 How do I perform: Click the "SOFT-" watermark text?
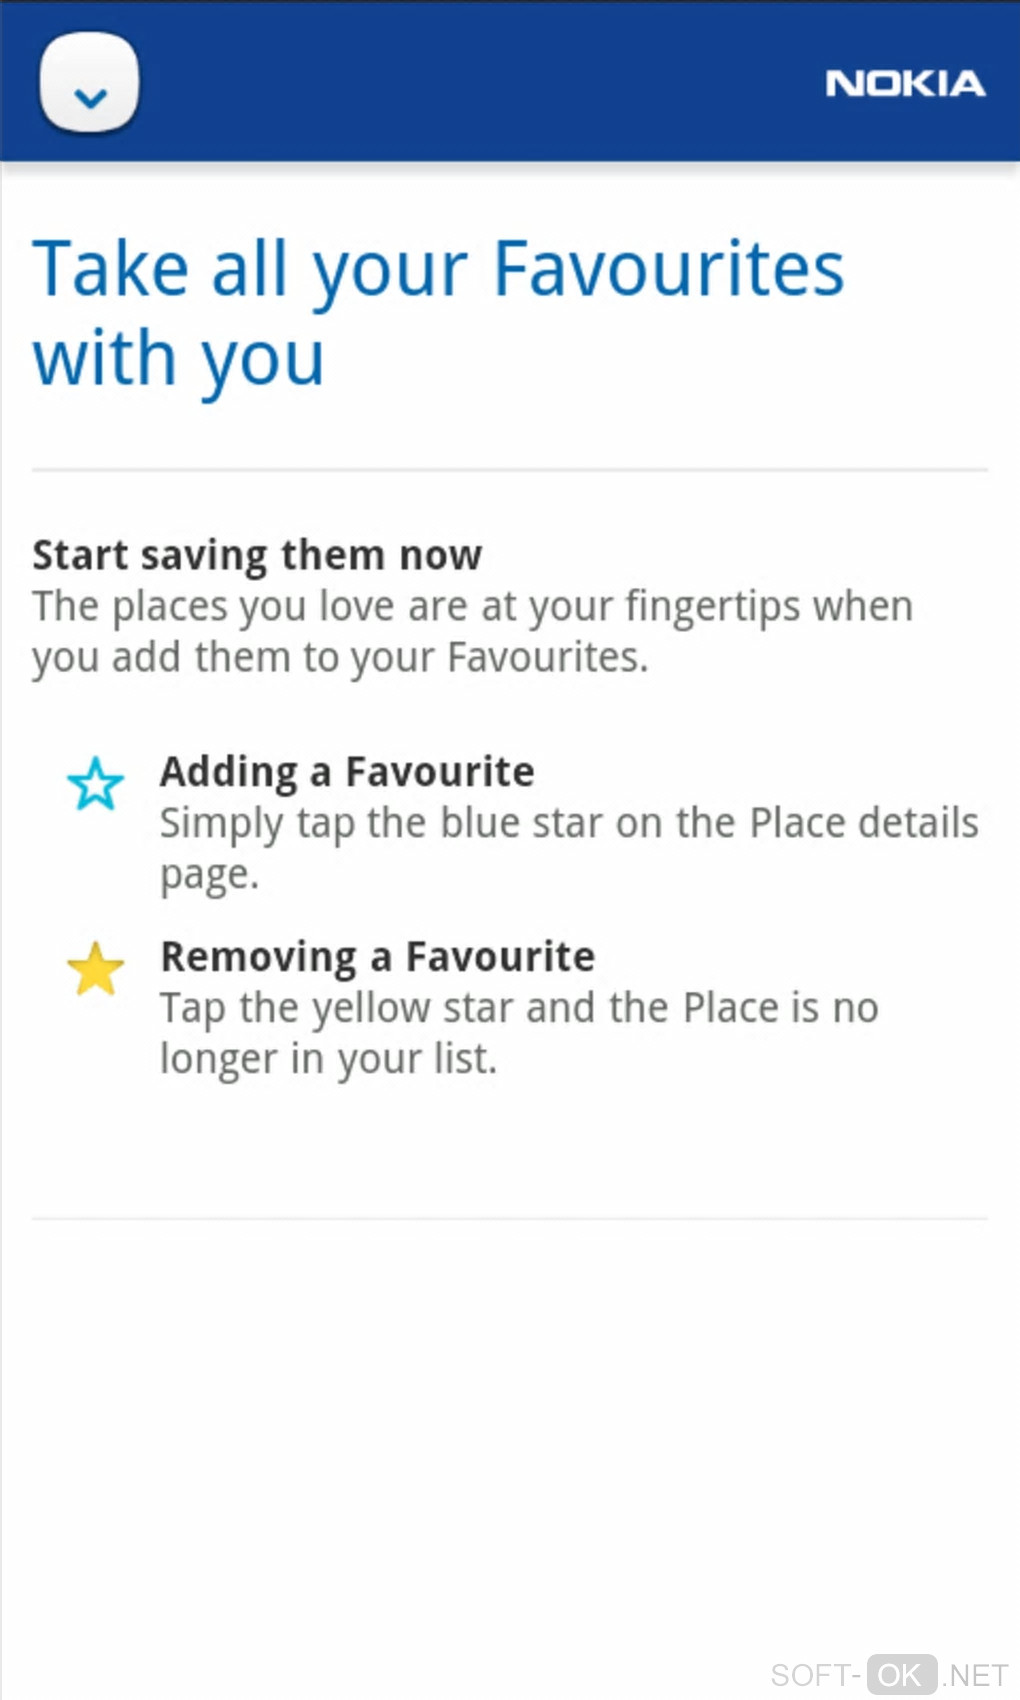coord(815,1675)
